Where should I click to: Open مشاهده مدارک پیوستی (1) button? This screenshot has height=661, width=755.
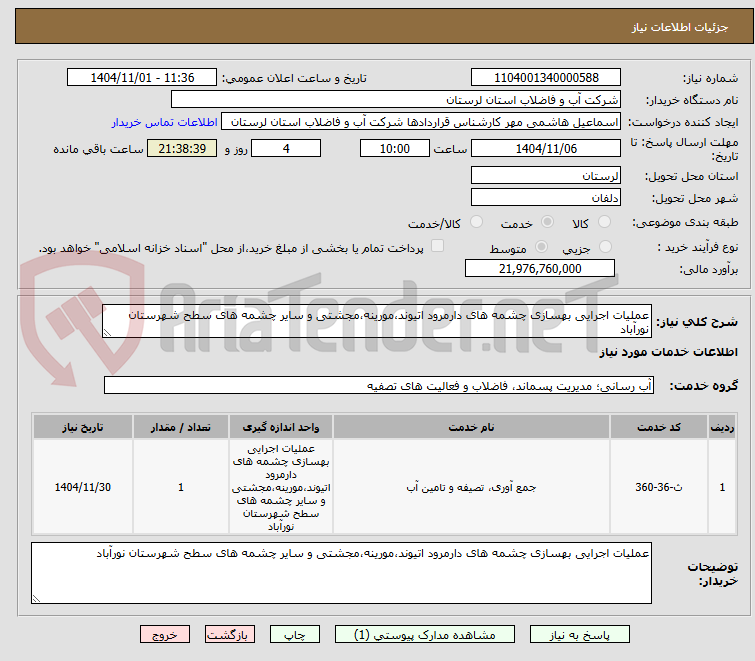coord(425,635)
